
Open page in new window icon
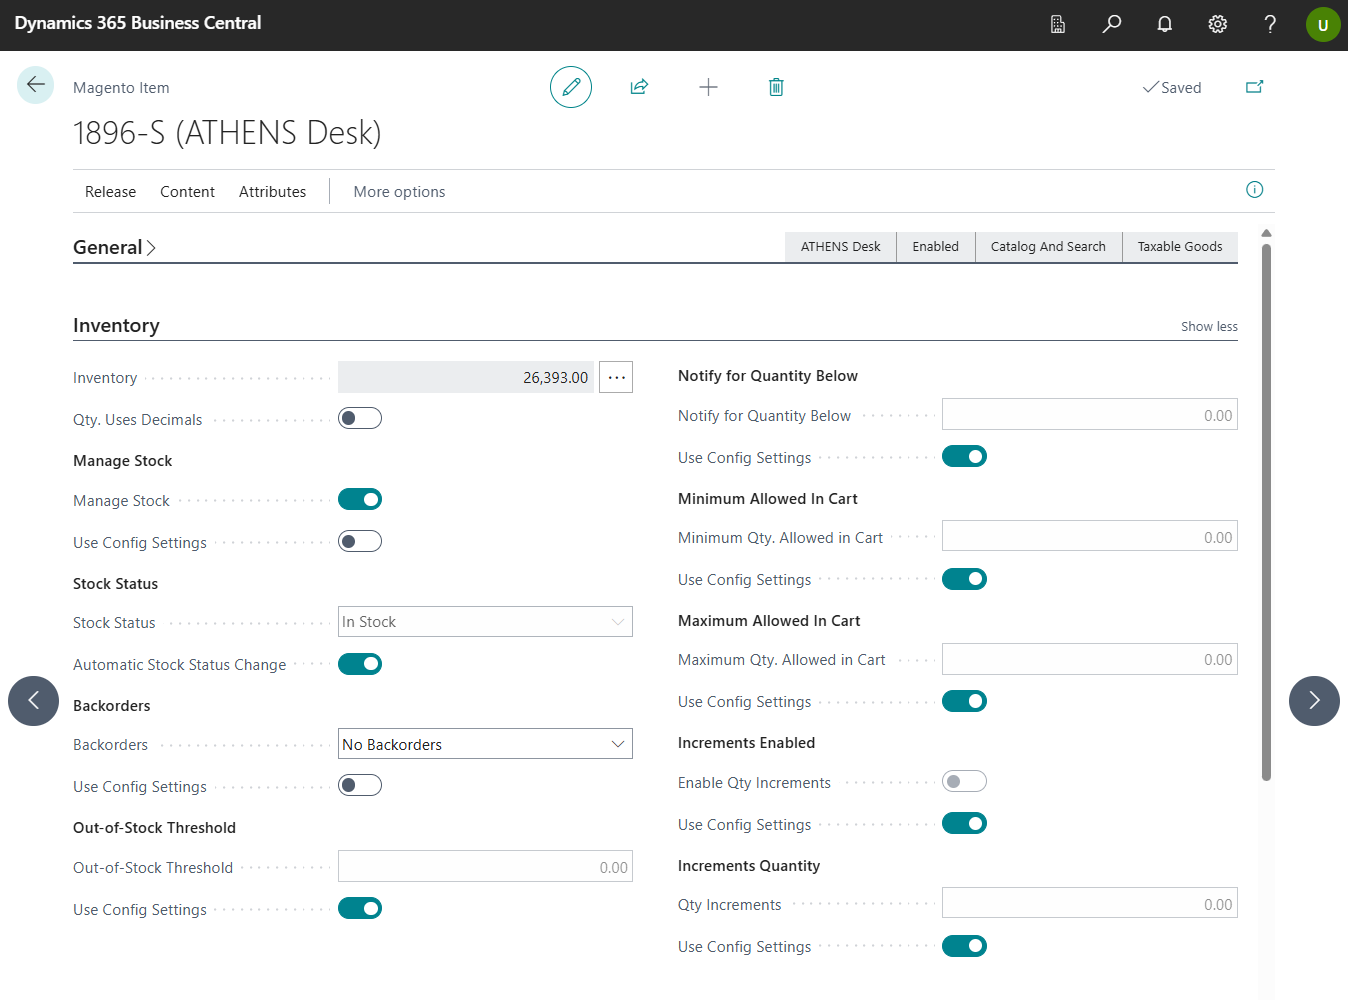pos(1254,87)
